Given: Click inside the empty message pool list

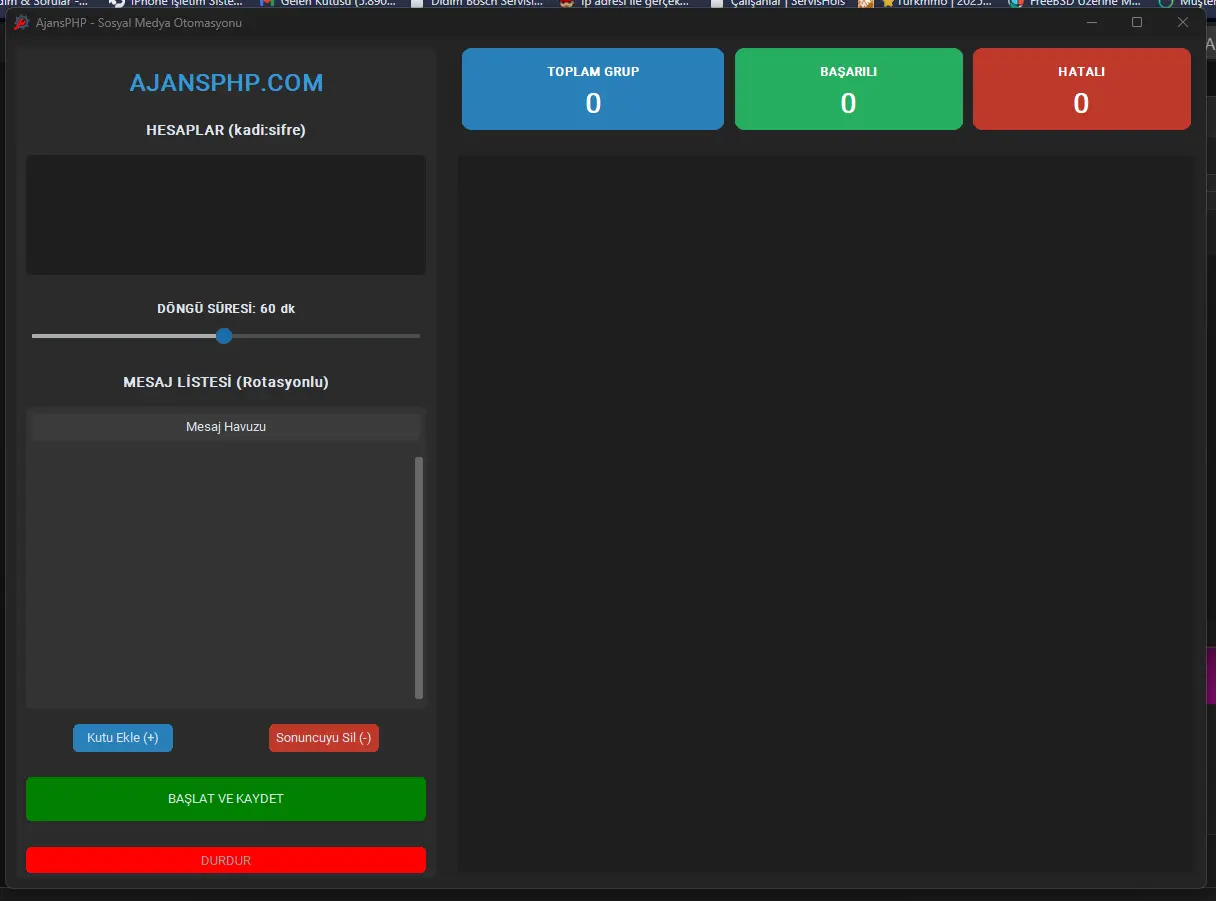Looking at the screenshot, I should coord(220,575).
